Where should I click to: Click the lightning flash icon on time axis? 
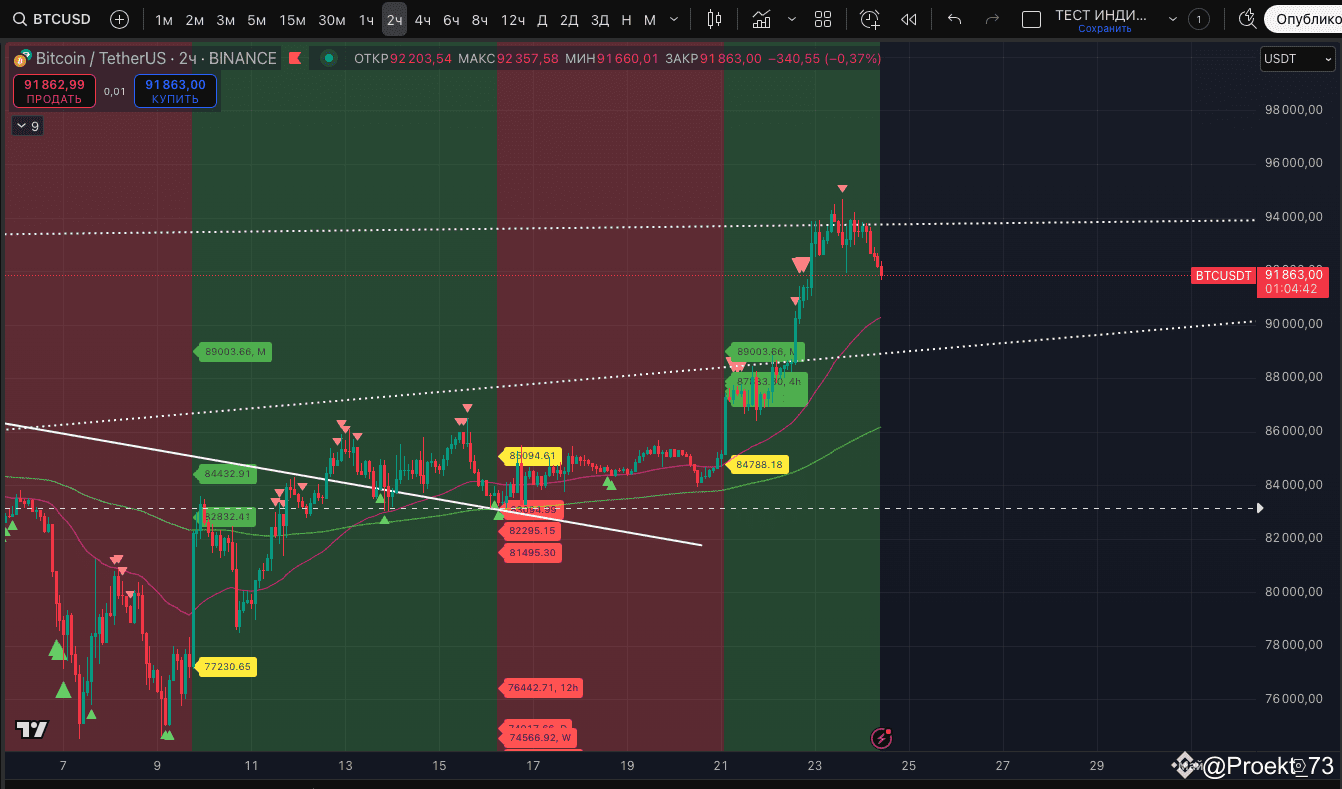tap(882, 739)
